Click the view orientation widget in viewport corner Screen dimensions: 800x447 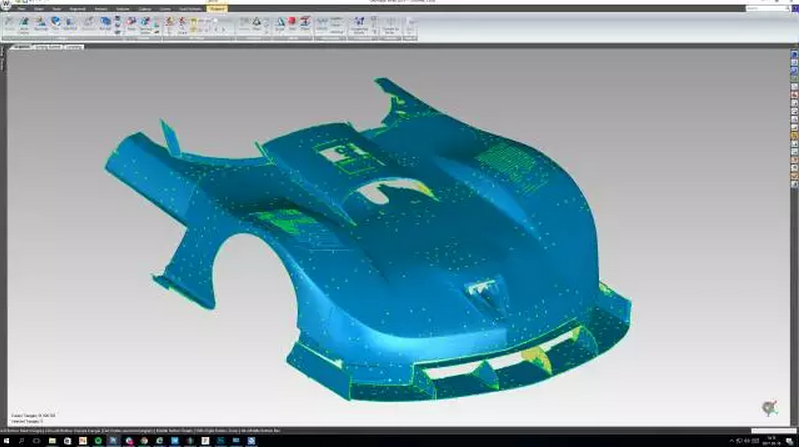tap(769, 408)
